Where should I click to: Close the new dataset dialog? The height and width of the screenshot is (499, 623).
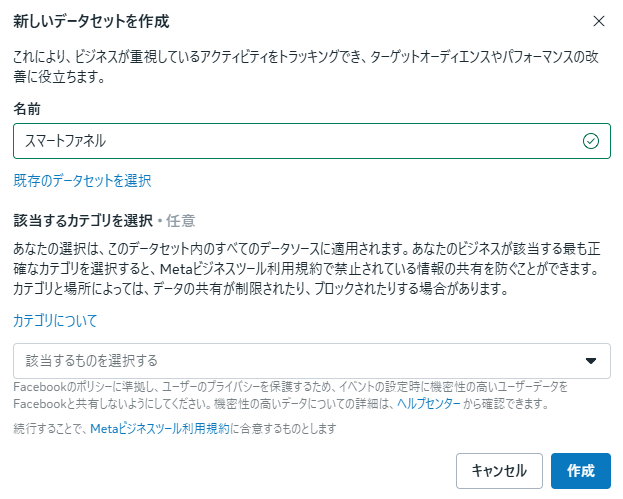click(599, 21)
